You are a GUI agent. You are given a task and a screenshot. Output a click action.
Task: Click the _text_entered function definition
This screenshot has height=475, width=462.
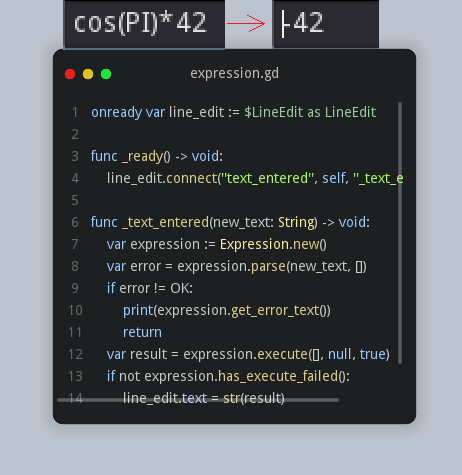[x=166, y=222]
